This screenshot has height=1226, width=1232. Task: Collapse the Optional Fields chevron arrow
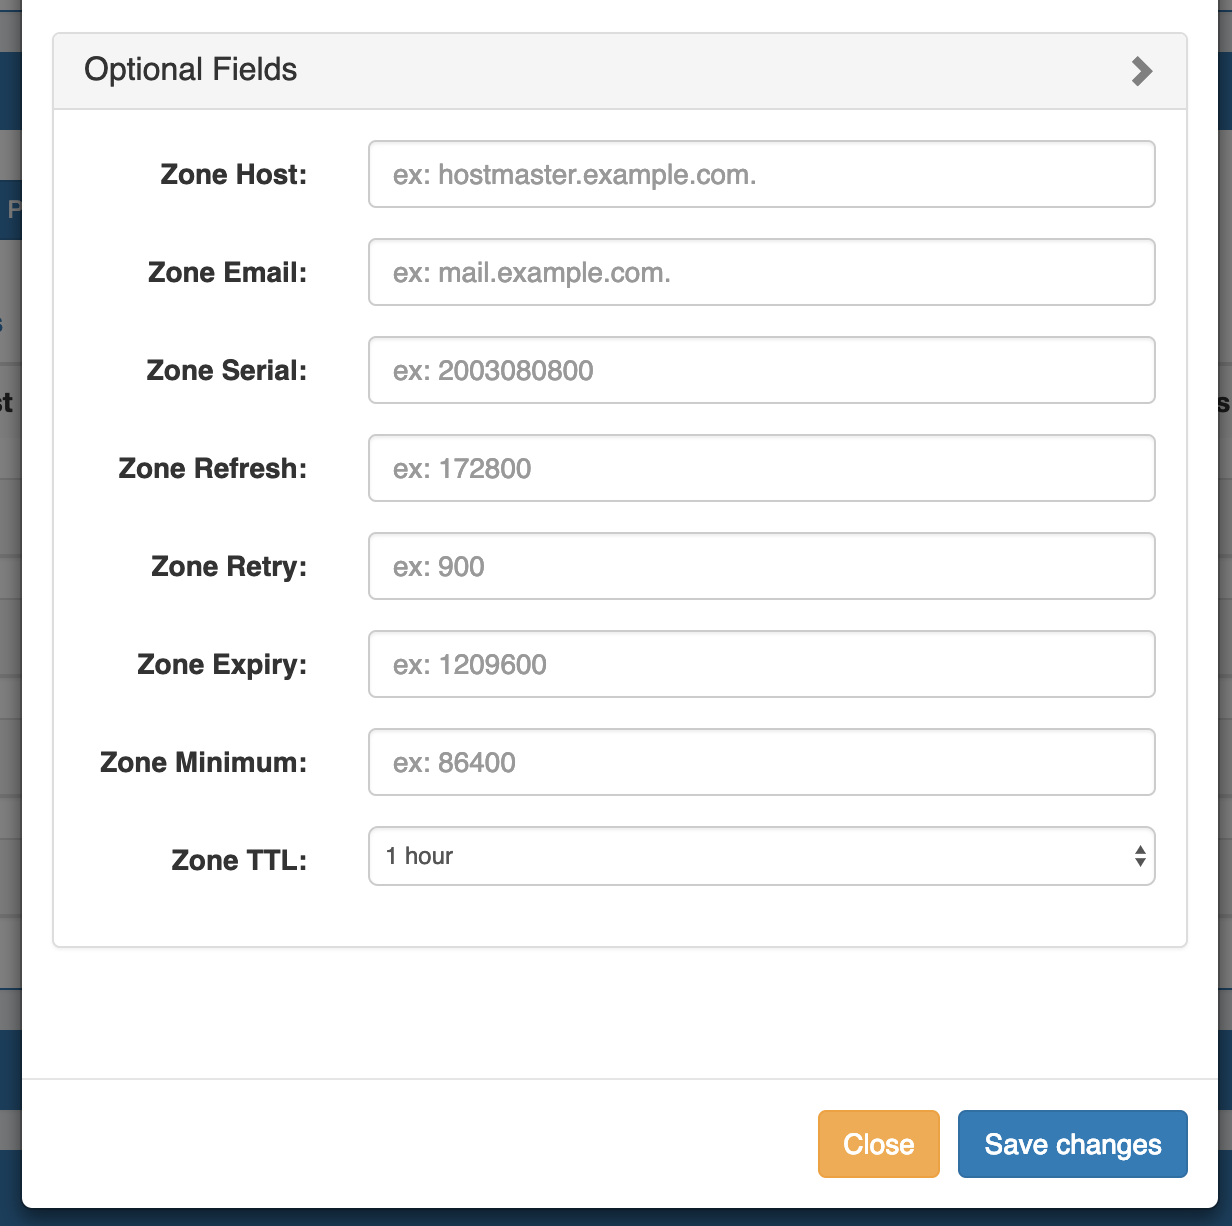1141,71
